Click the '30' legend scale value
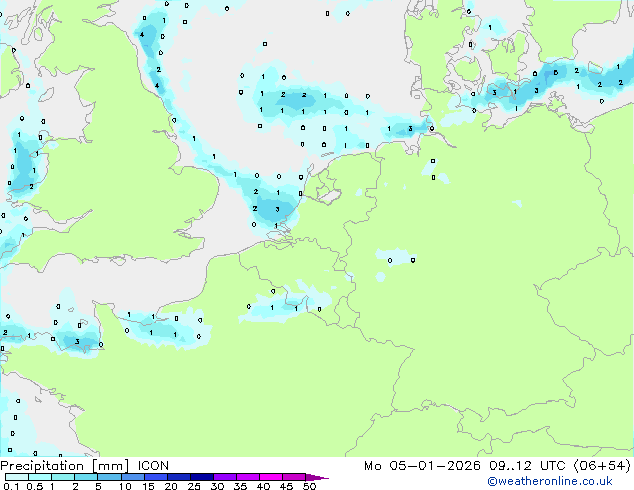This screenshot has height=490, width=634. point(217,486)
